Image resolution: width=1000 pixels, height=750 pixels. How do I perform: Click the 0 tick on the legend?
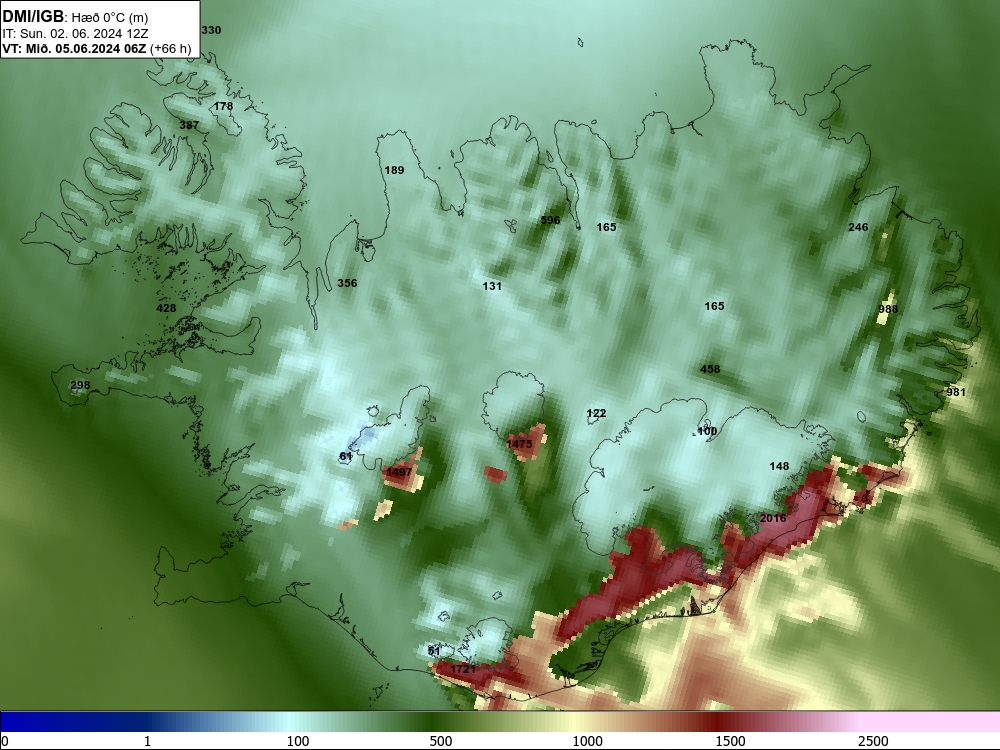pos(5,741)
